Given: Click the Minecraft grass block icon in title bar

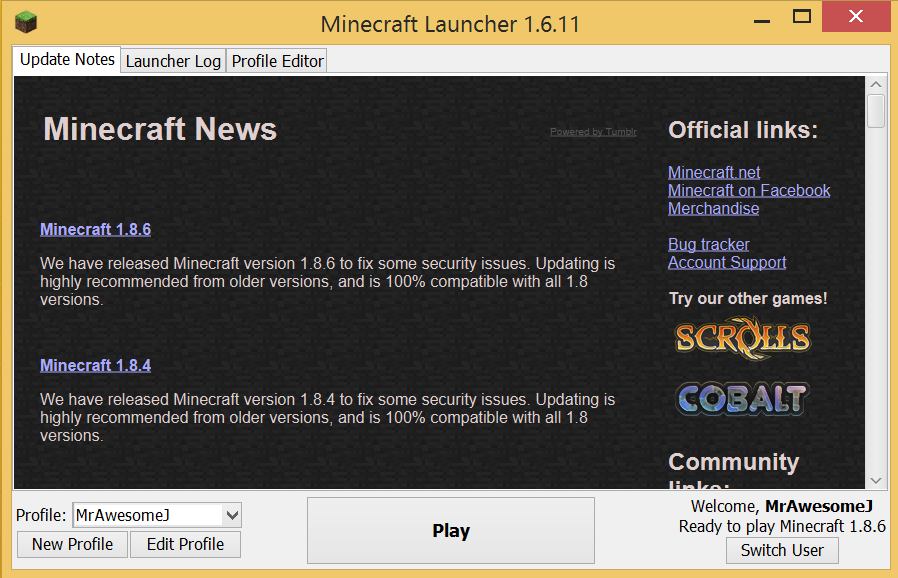Looking at the screenshot, I should [26, 23].
